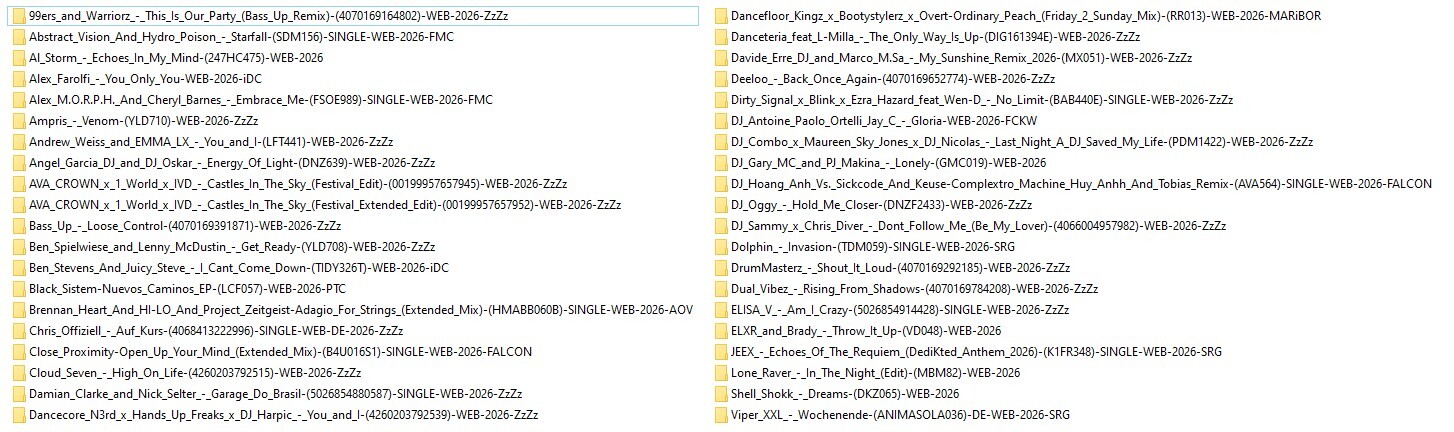
Task: Select AVA_CROWN Castles_In_The_Sky Festival_Extended_Edit name
Action: coord(325,205)
